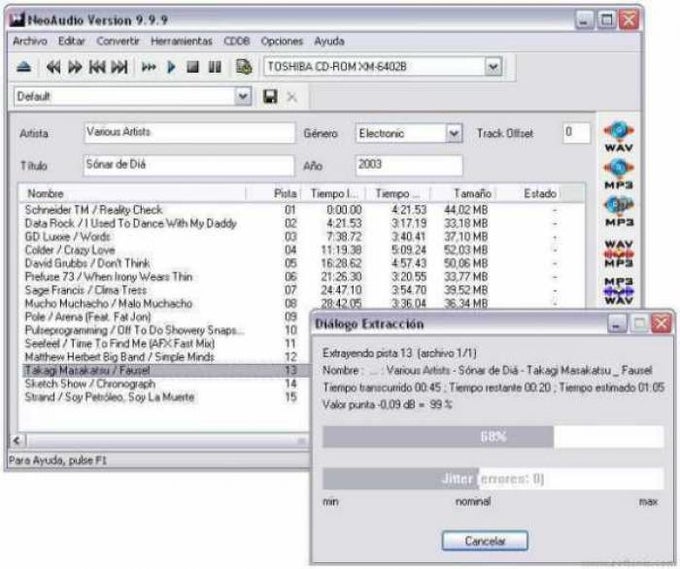
Task: Click the rewind playback button
Action: pyautogui.click(x=53, y=67)
